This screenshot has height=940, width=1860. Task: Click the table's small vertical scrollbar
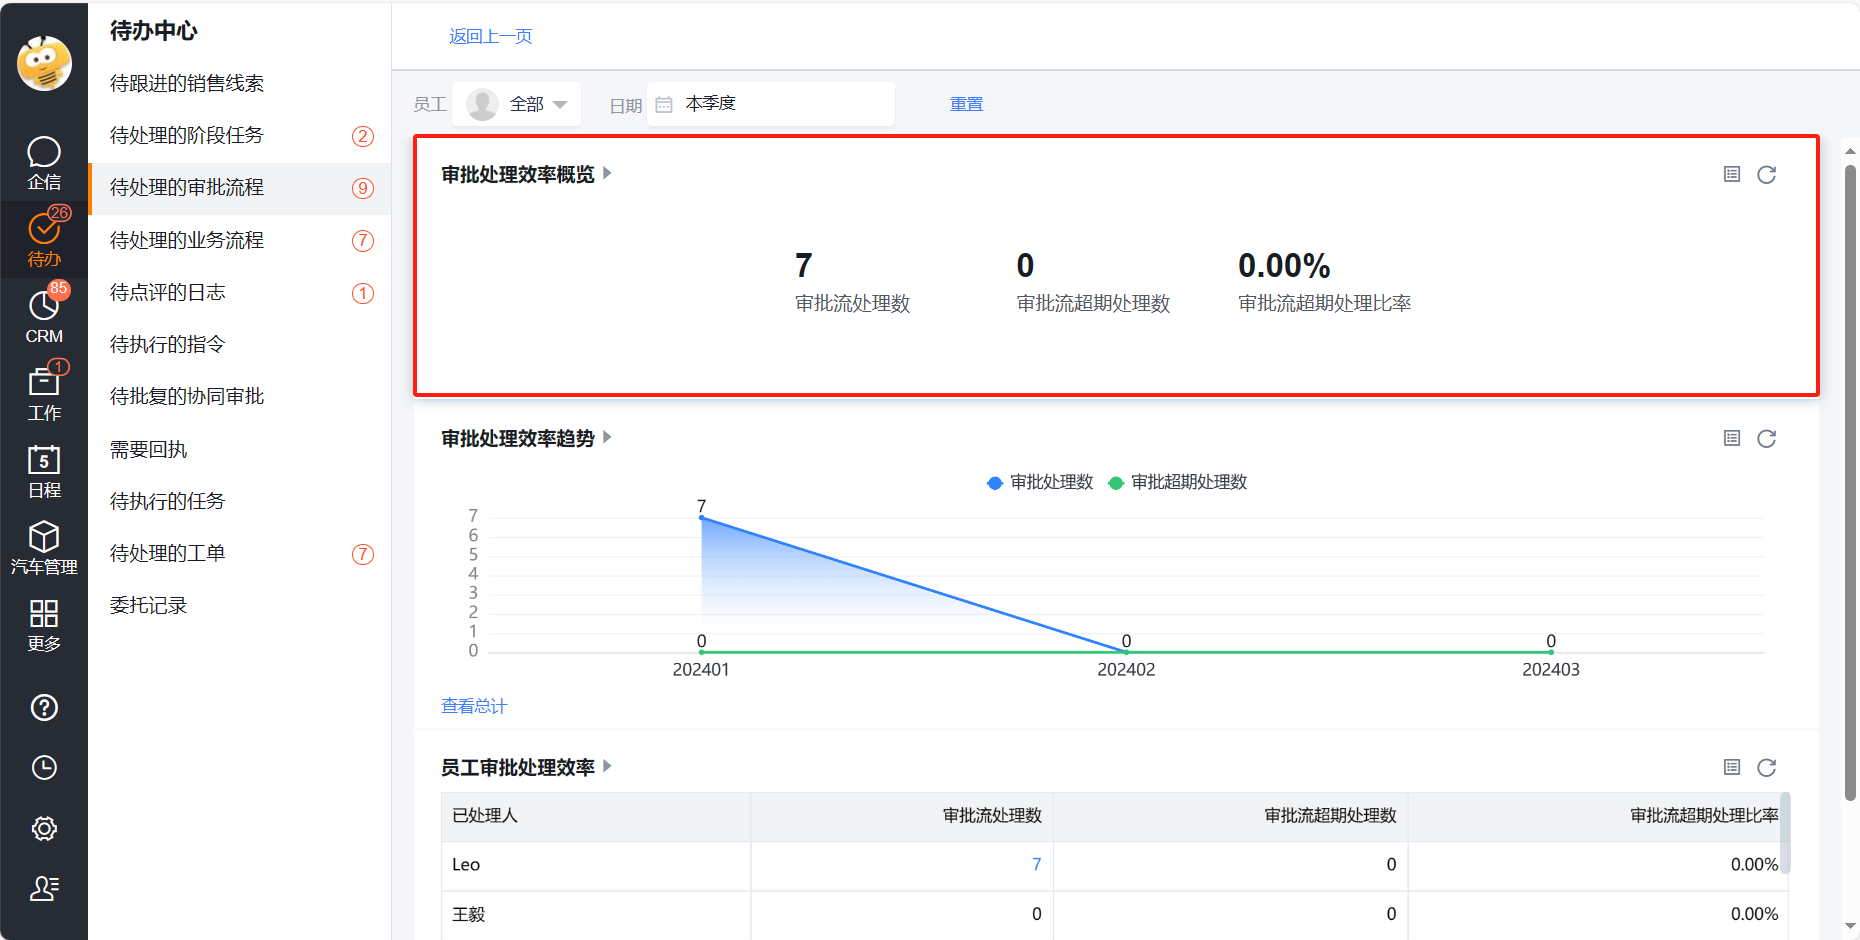pos(1785,833)
